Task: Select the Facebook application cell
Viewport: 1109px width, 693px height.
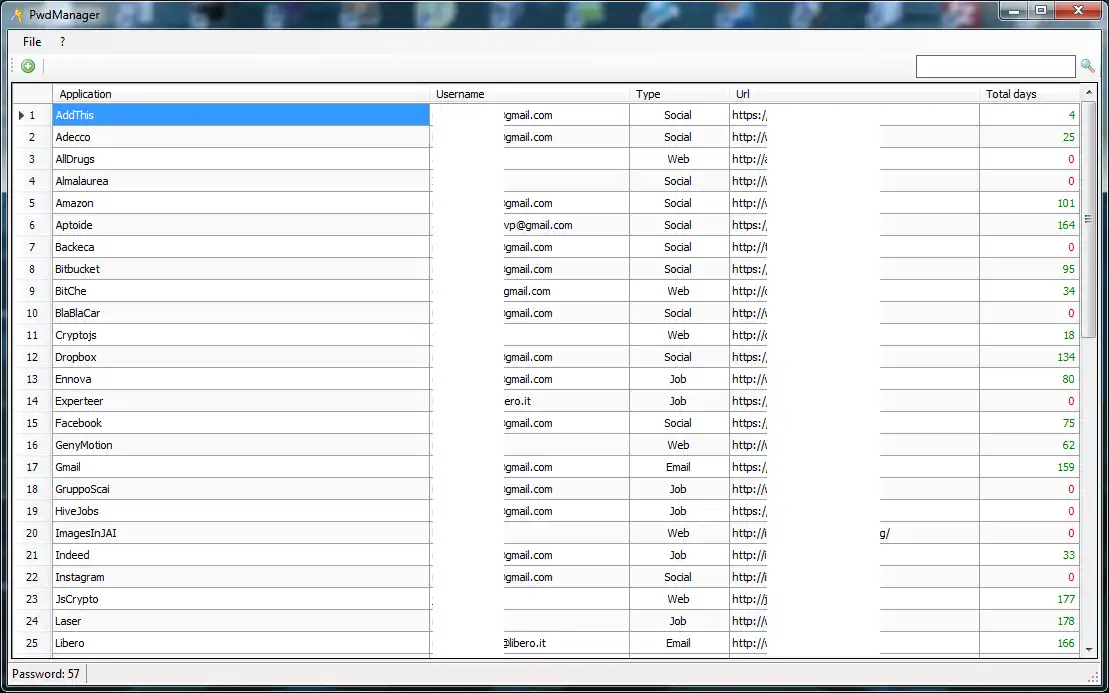Action: (x=240, y=423)
